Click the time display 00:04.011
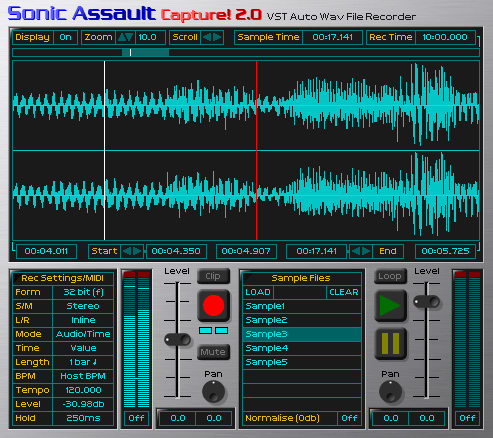 click(46, 251)
